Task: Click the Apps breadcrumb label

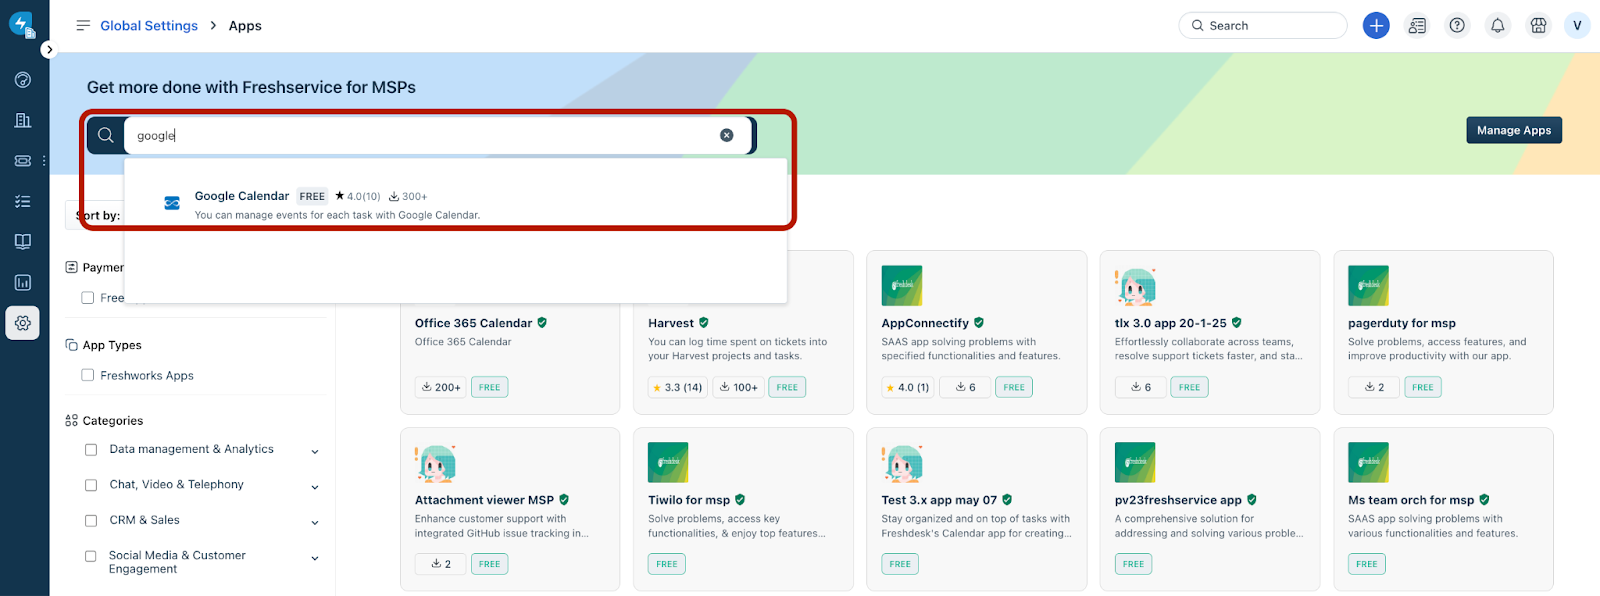Action: click(x=245, y=26)
